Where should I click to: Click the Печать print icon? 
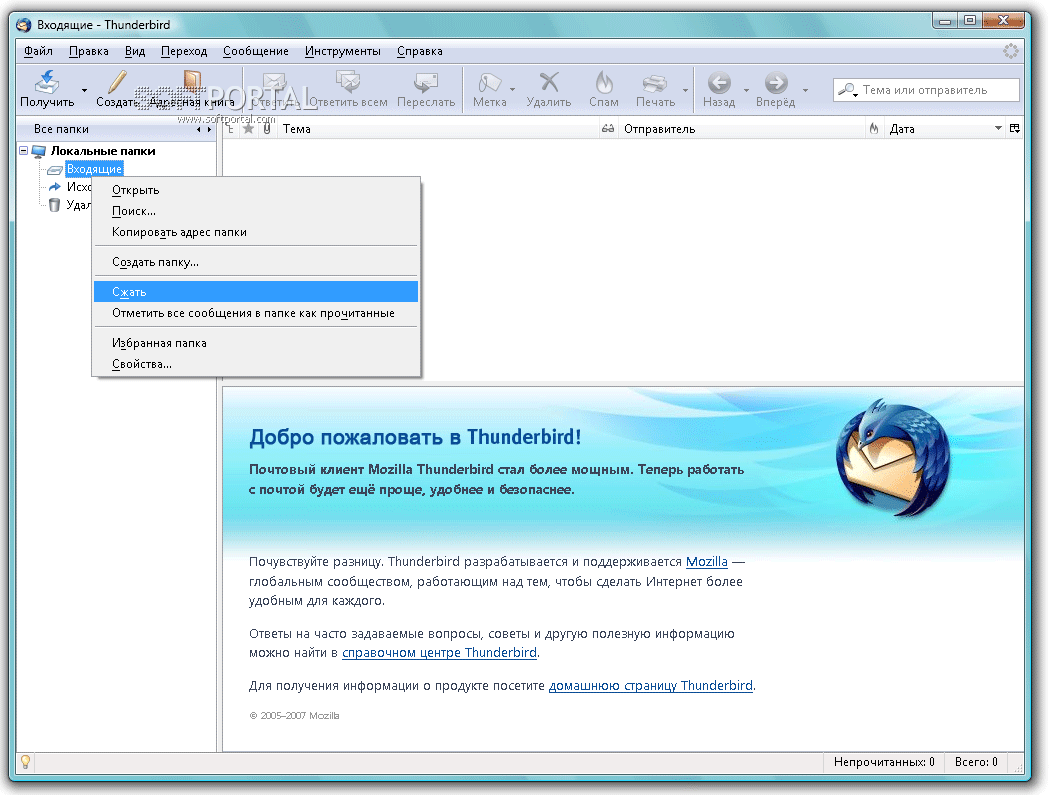tap(654, 82)
